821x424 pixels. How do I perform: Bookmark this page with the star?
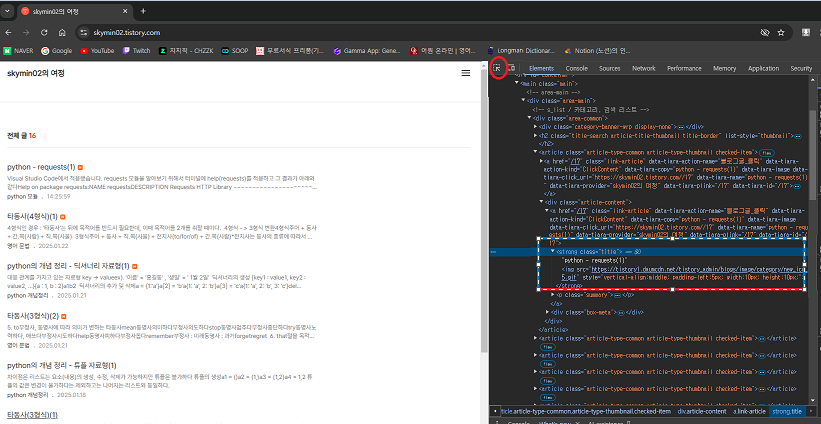pyautogui.click(x=781, y=32)
